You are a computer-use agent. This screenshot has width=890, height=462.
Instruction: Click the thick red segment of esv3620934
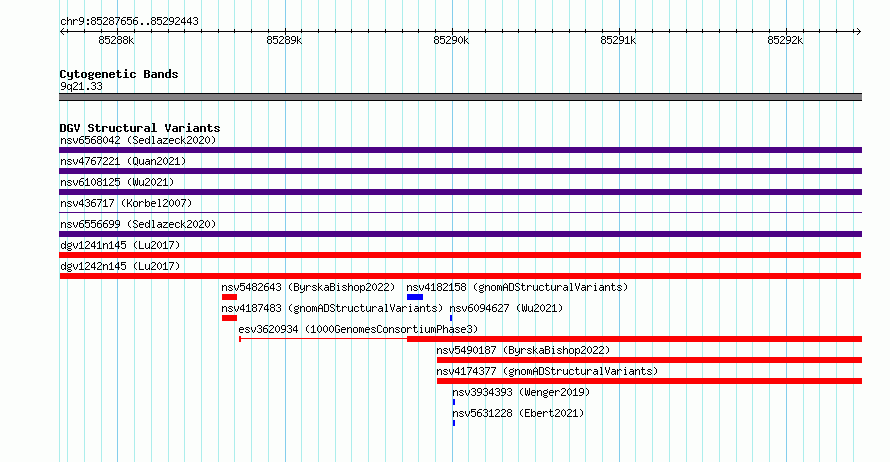pyautogui.click(x=635, y=339)
